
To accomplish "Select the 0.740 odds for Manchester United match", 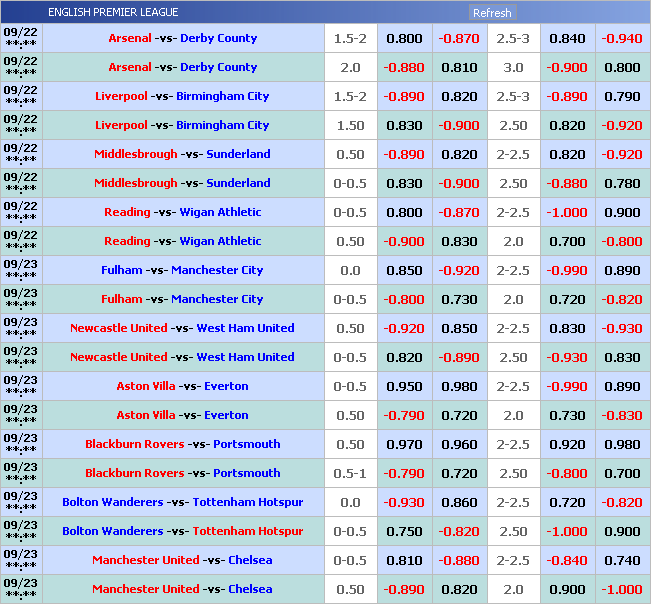I will click(x=621, y=560).
